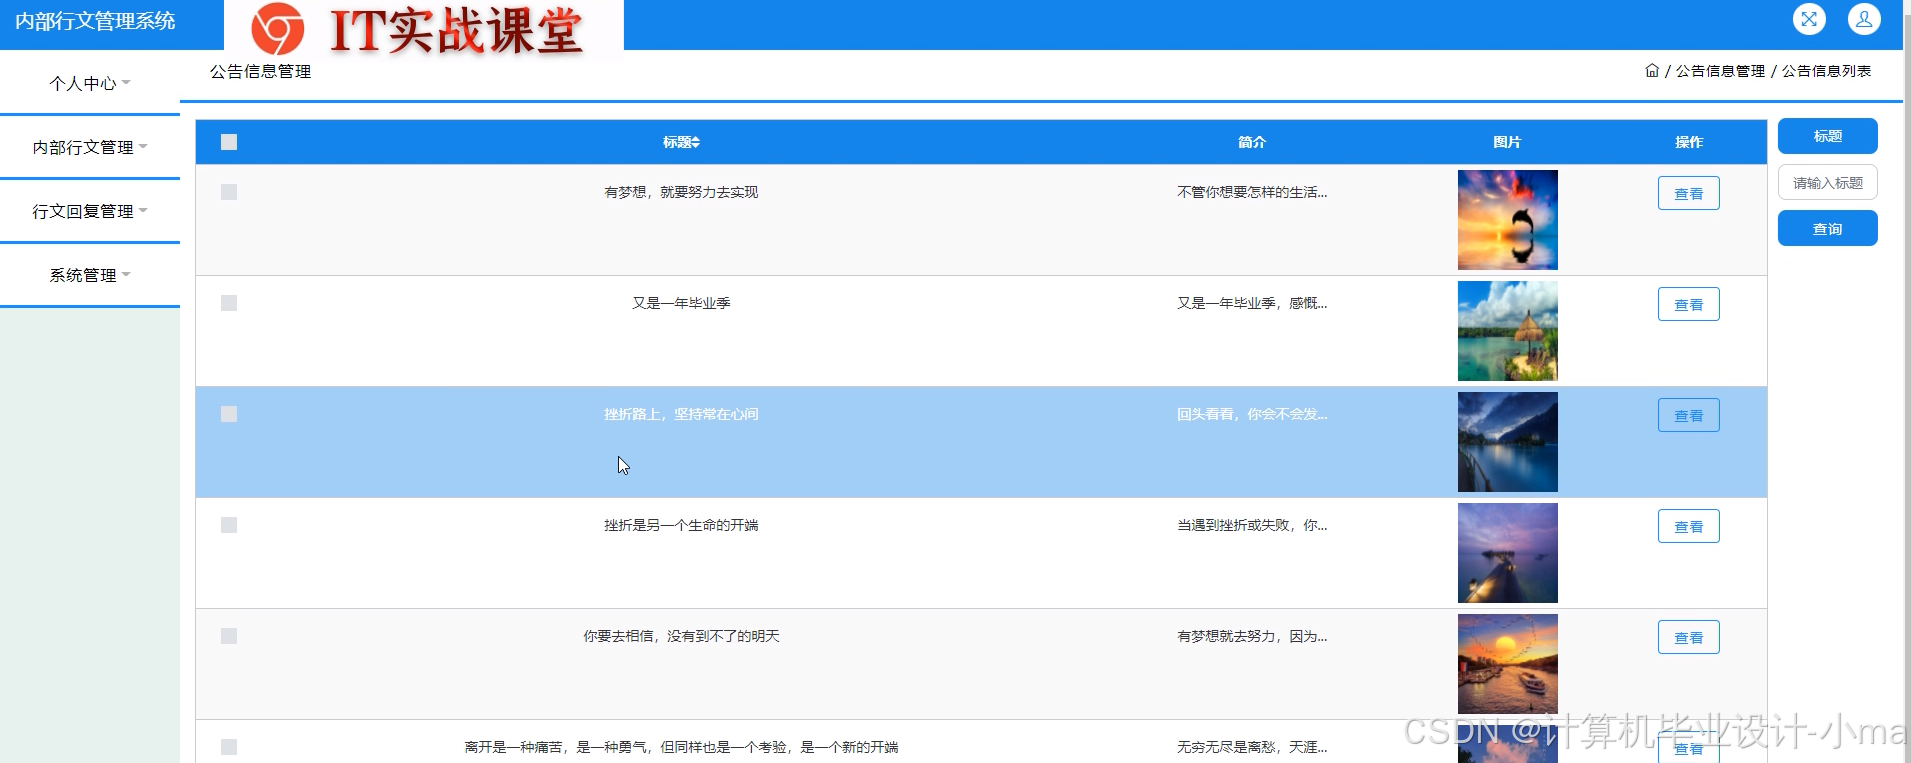Image resolution: width=1911 pixels, height=763 pixels.
Task: Expand the 内部行文管理 sidebar menu
Action: [x=90, y=147]
